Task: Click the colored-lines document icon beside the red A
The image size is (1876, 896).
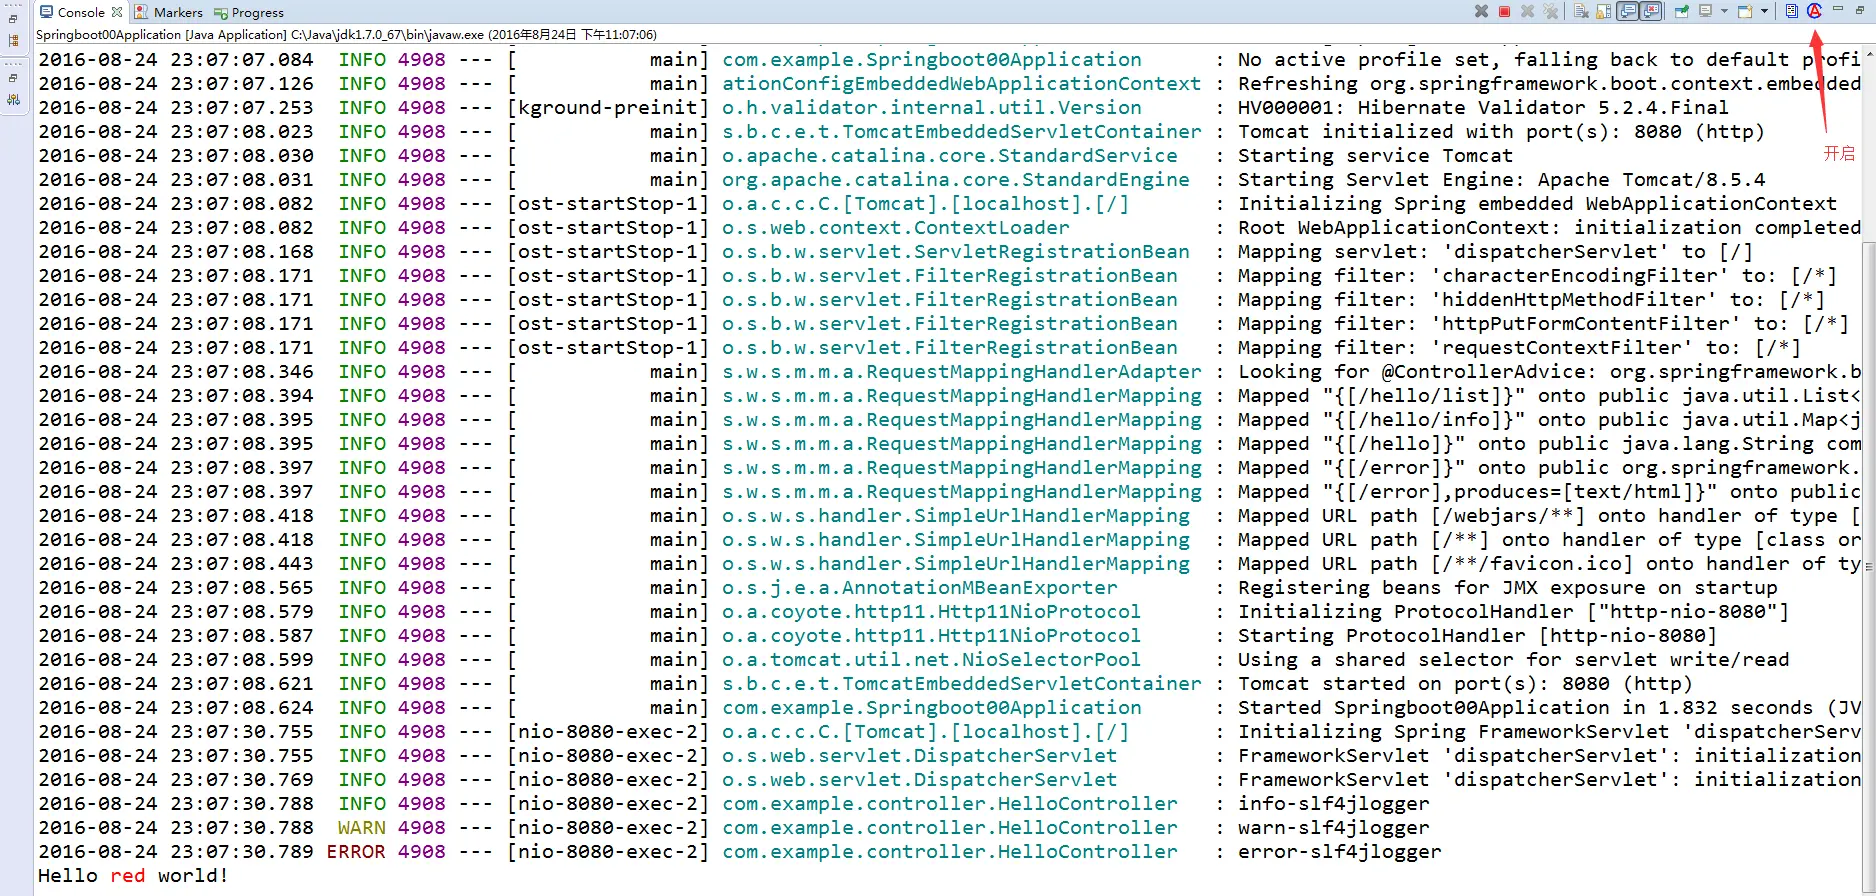Action: coord(1792,12)
